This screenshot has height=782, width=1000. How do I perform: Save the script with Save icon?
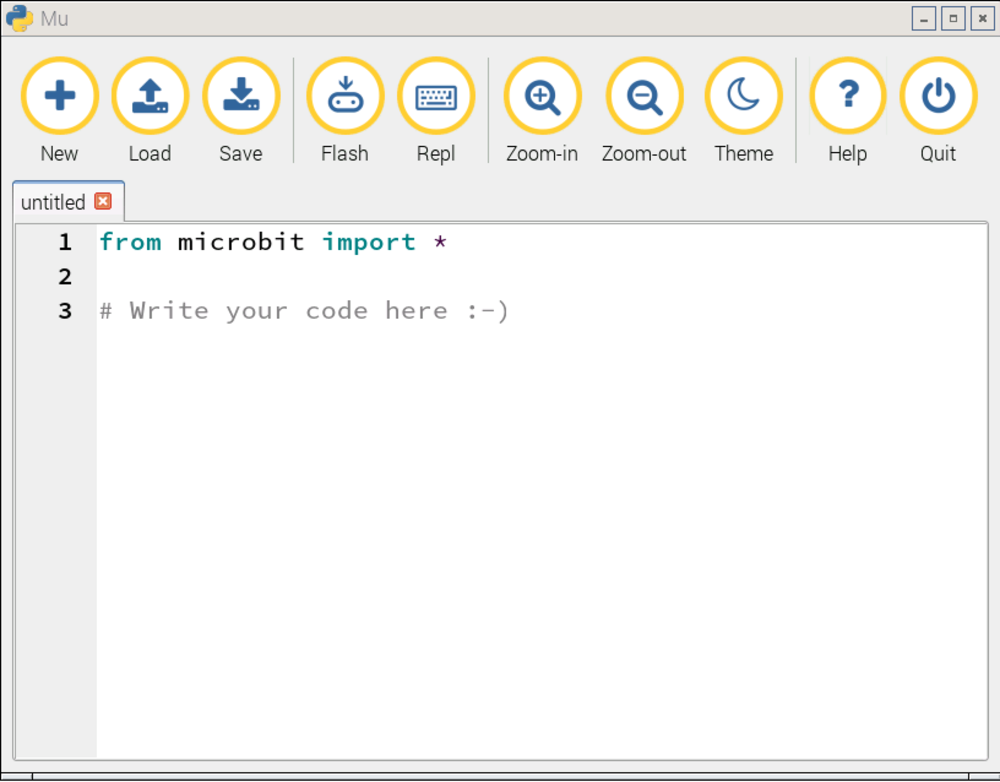click(241, 96)
